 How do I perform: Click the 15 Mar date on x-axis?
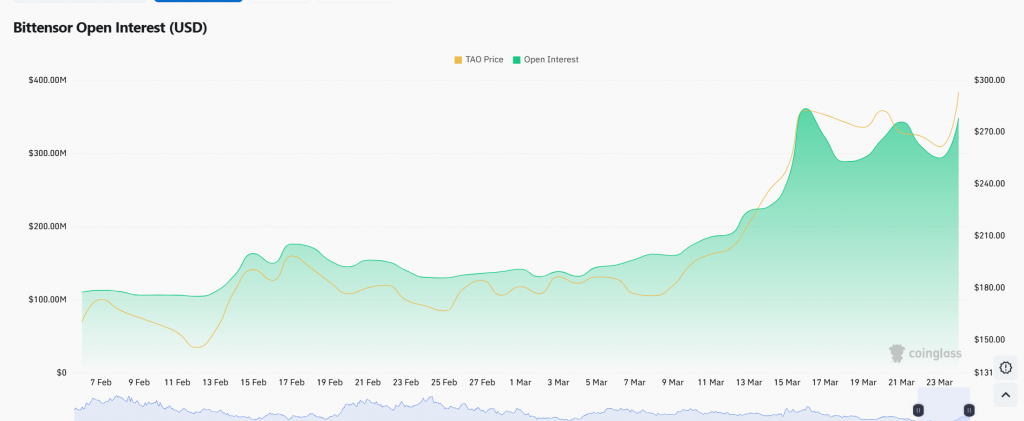pos(786,382)
